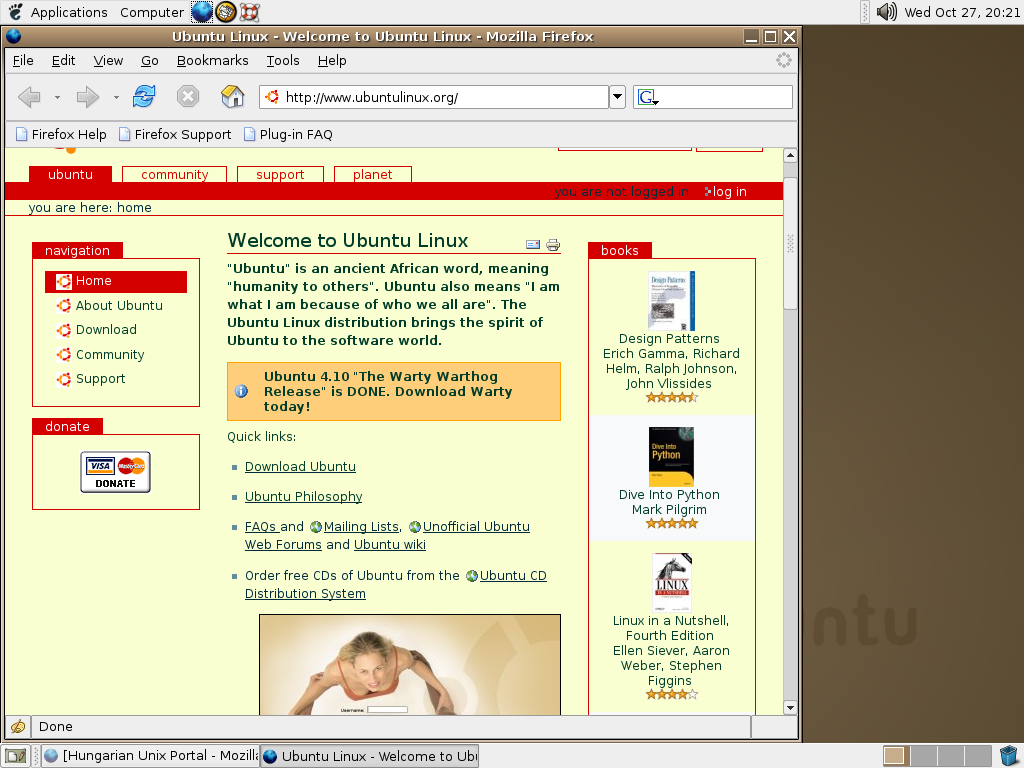Open the Trash icon in bottom panel
The width and height of the screenshot is (1024, 768).
click(x=1009, y=756)
